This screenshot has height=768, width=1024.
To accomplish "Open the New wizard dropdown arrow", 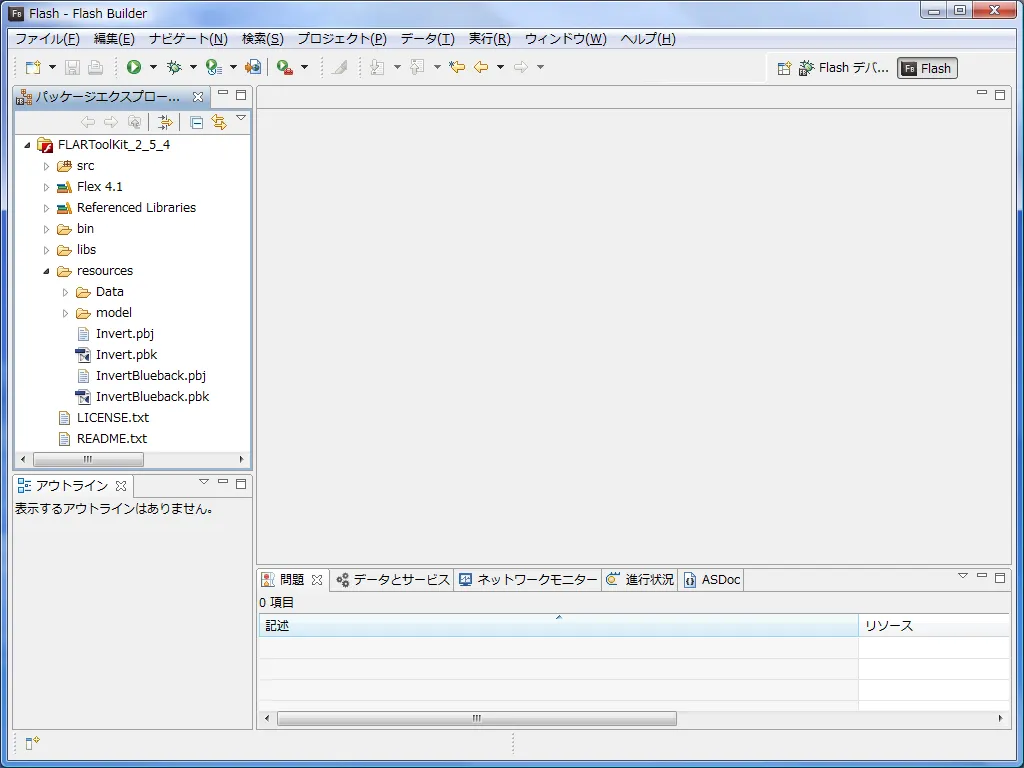I will 52,67.
